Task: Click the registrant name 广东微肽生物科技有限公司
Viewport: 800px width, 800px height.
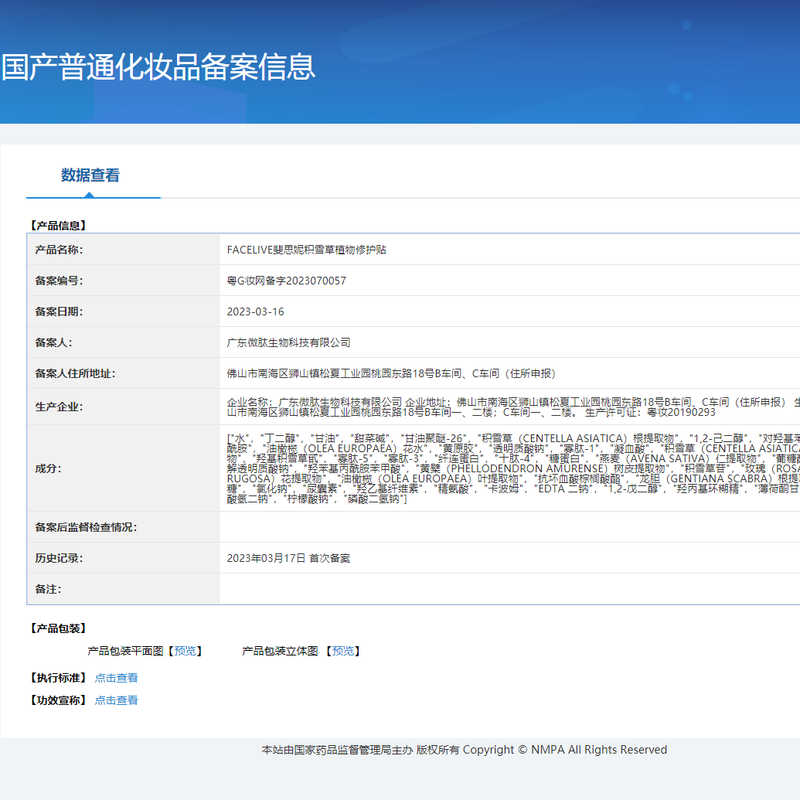Action: 289,343
